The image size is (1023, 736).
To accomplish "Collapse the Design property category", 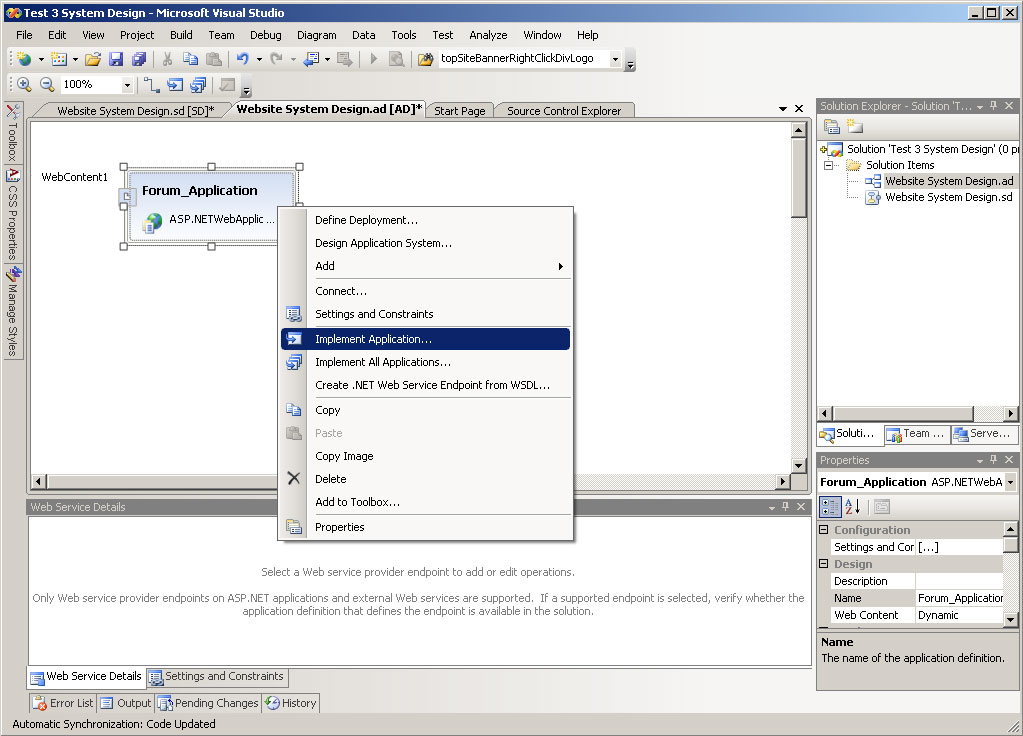I will (x=823, y=564).
